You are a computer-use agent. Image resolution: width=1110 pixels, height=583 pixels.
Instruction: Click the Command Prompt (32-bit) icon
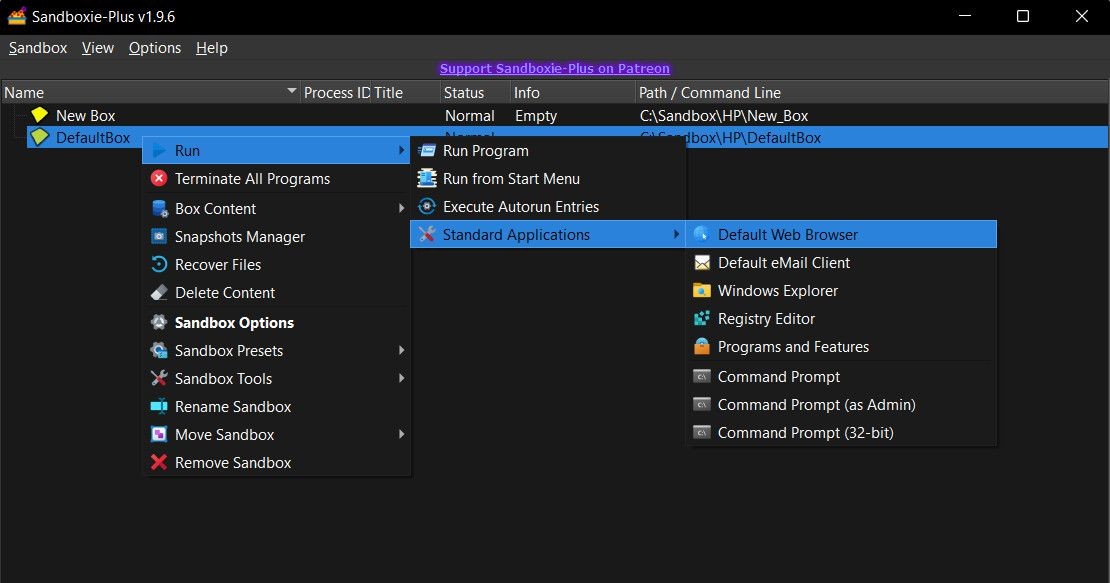click(x=702, y=432)
